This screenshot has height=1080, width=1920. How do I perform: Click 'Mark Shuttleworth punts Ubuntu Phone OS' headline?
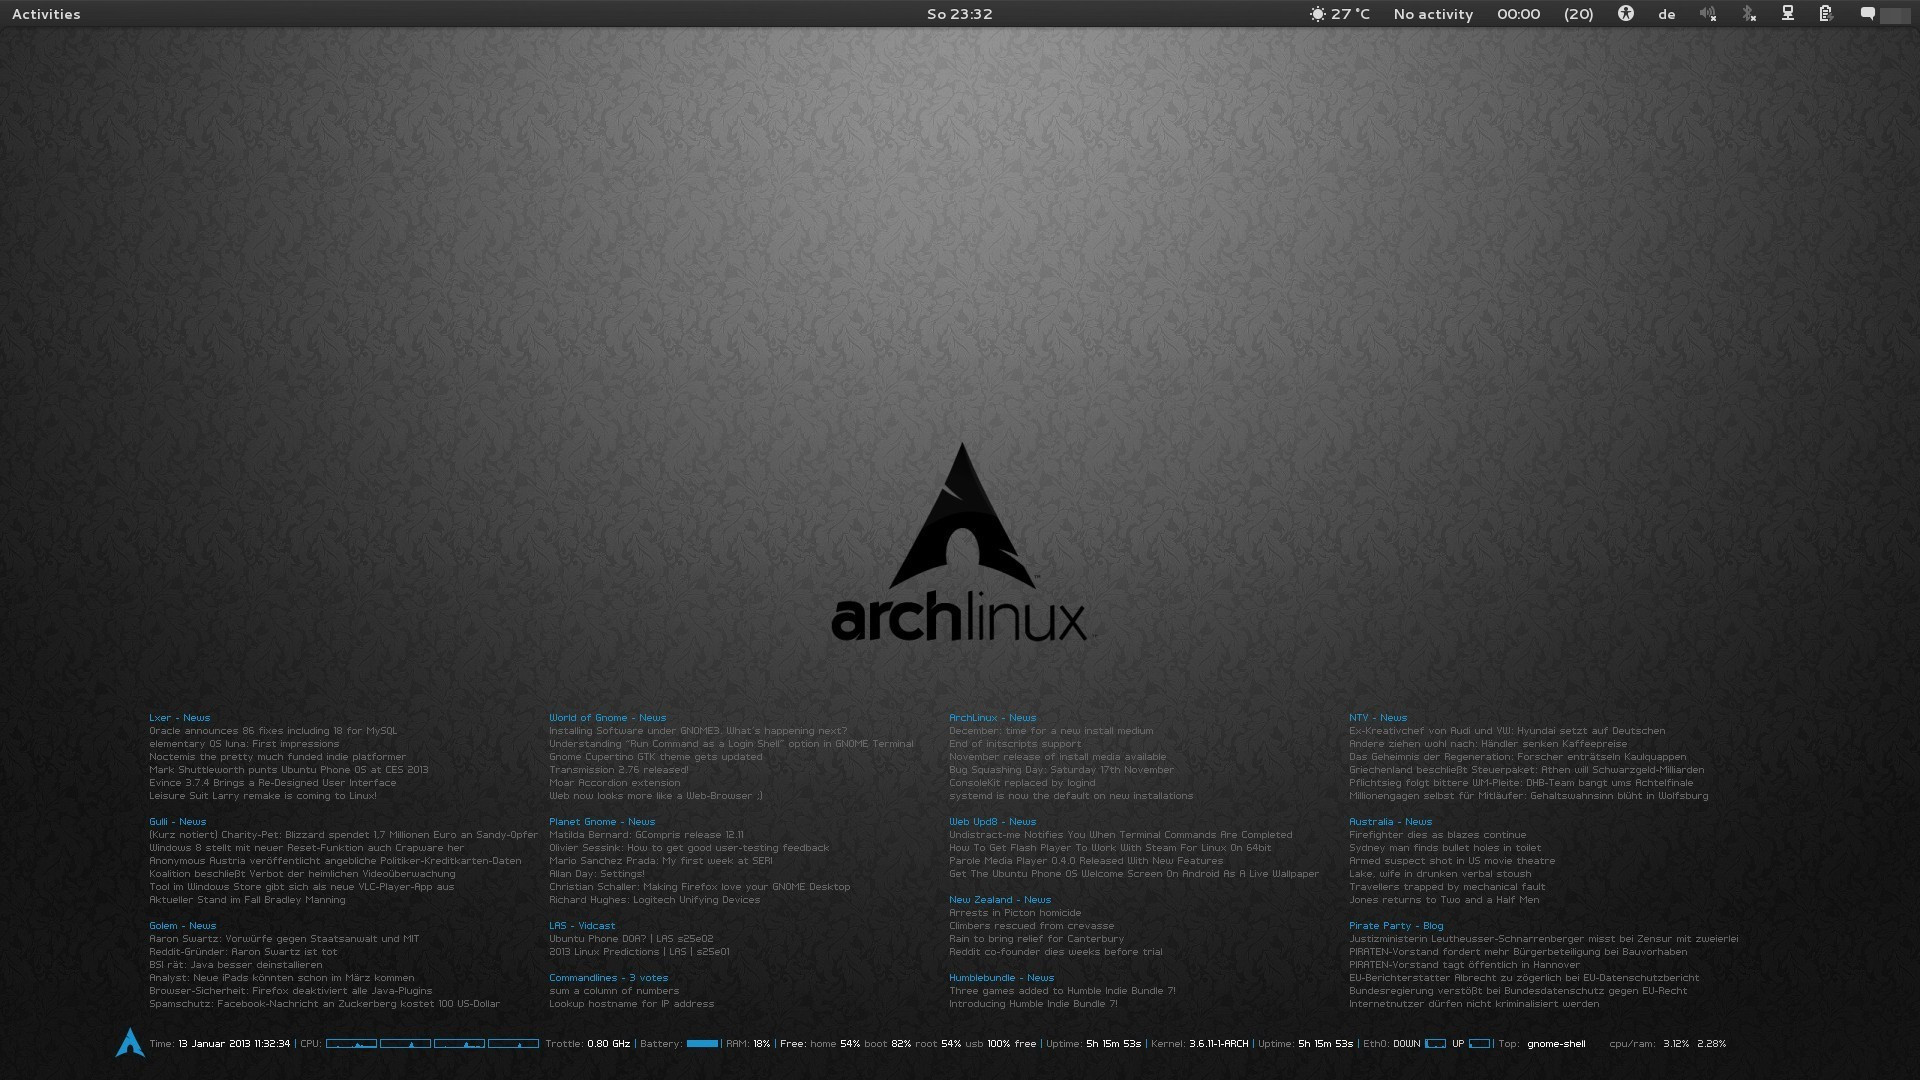point(288,769)
